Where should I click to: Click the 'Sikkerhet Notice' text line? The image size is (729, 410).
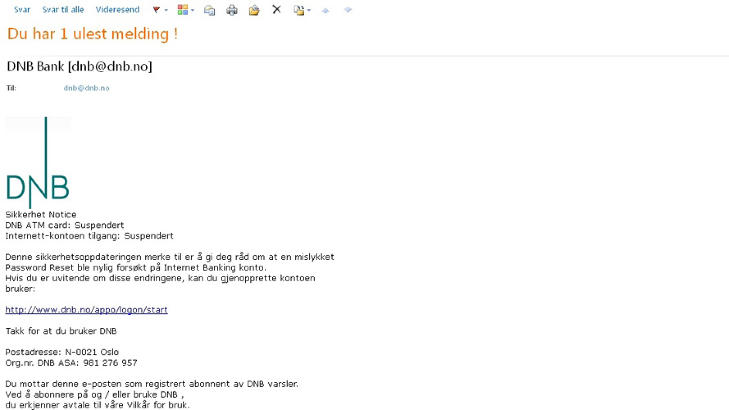point(41,214)
